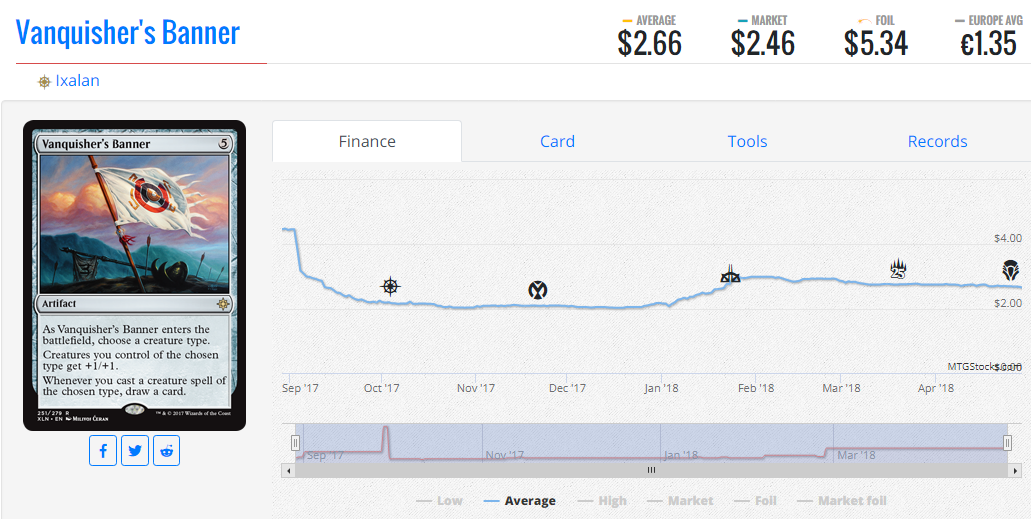
Task: Click the $4.00 y-axis label
Action: click(x=1007, y=237)
